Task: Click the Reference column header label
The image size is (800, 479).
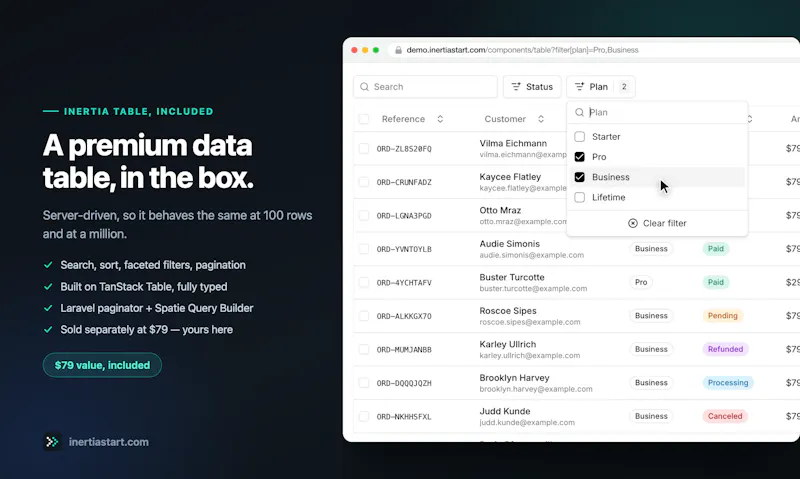Action: [403, 119]
